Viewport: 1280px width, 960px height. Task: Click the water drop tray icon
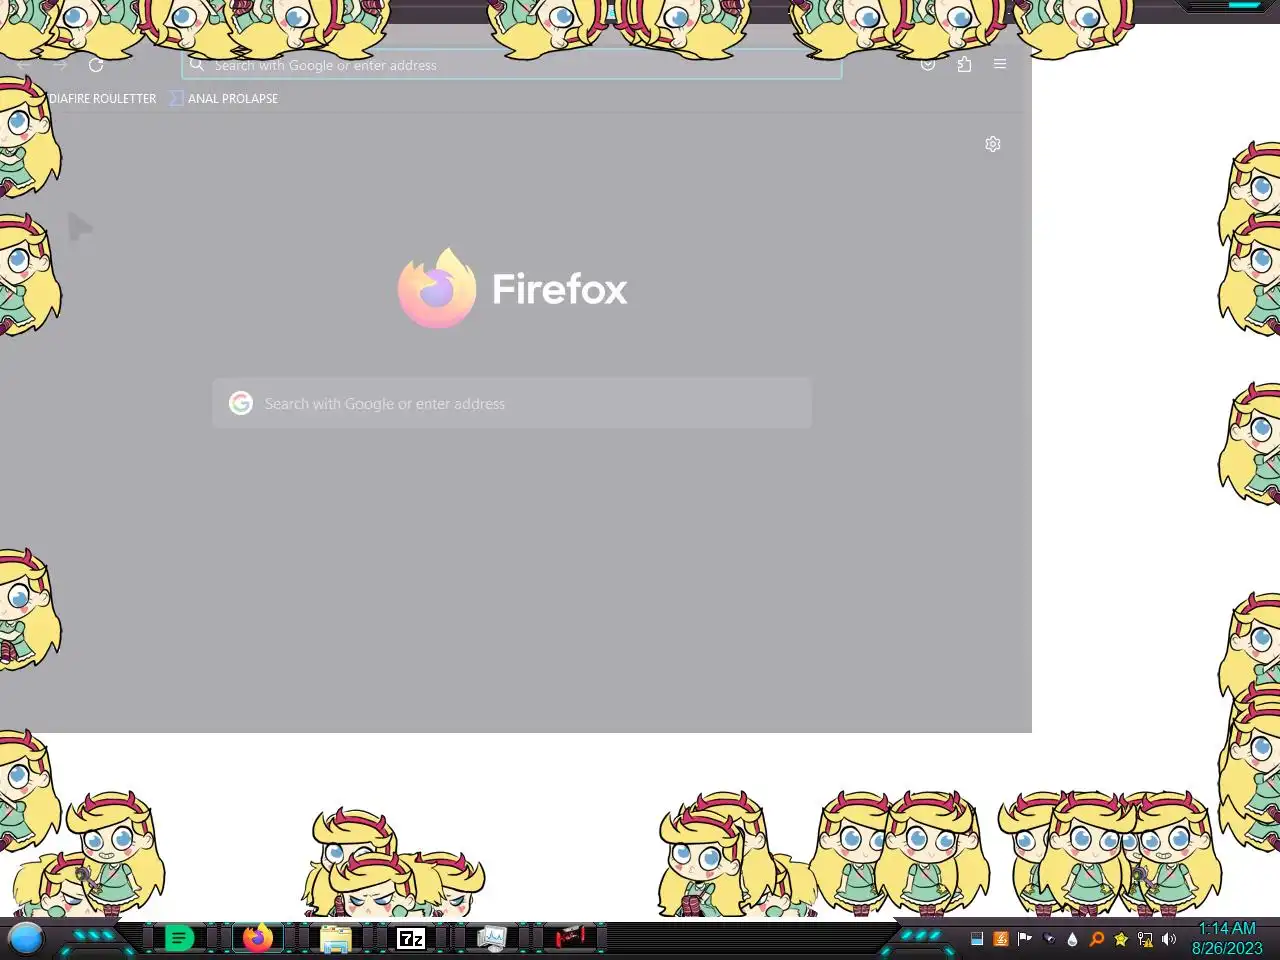(x=1073, y=939)
